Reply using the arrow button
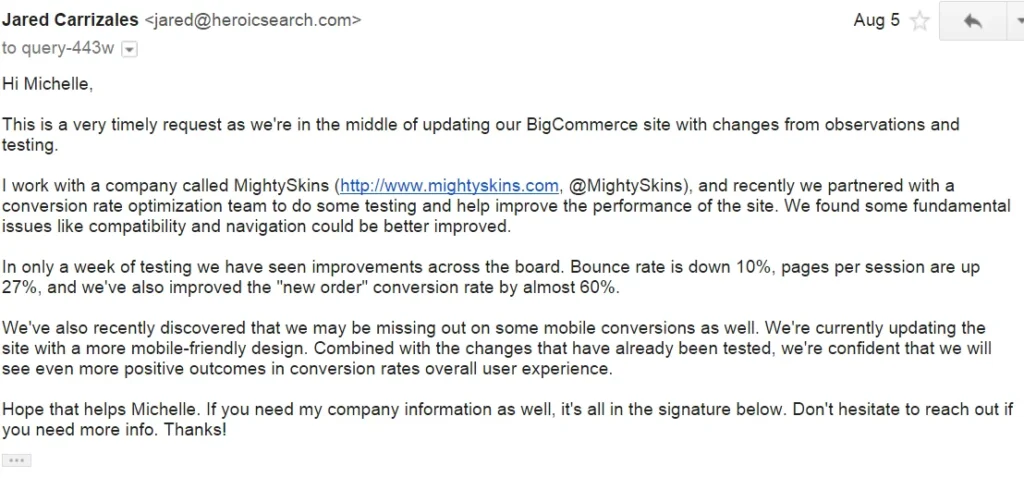 click(x=972, y=21)
